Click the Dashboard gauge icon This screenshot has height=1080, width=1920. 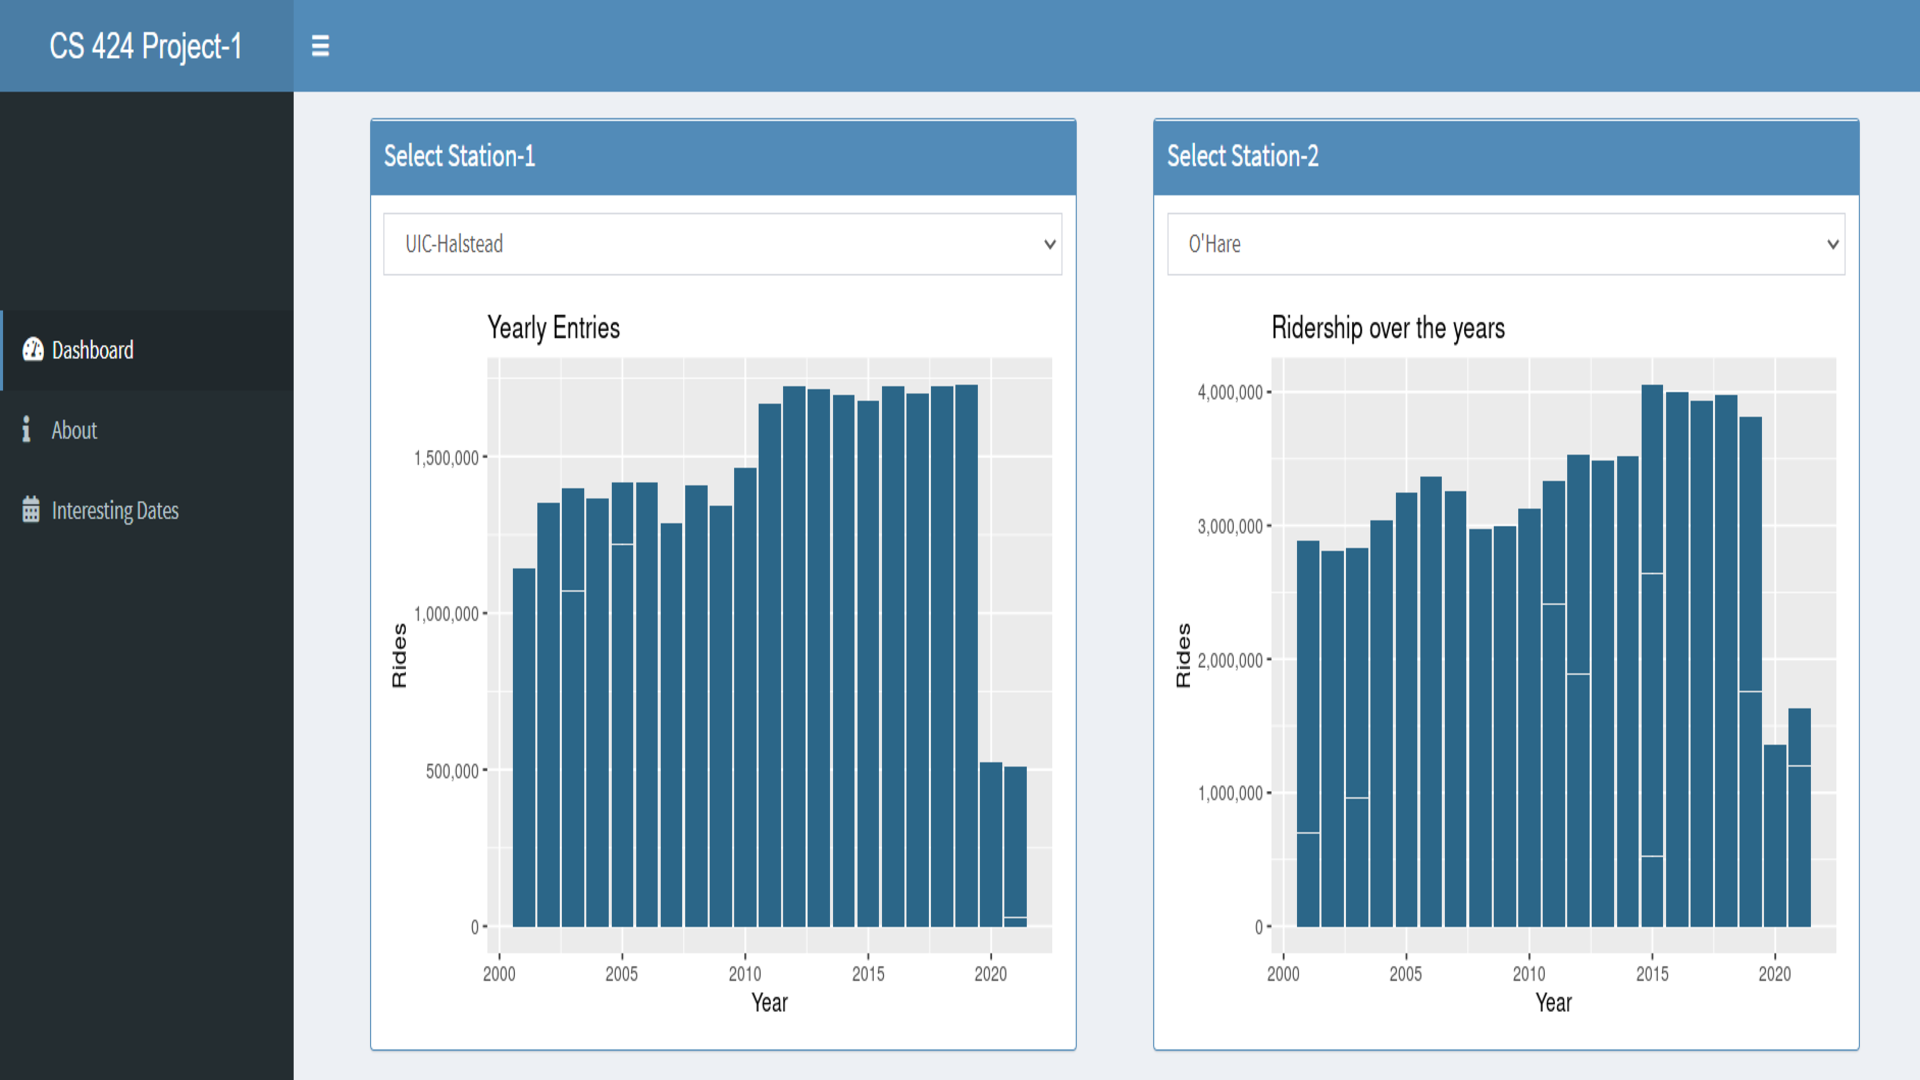coord(33,349)
